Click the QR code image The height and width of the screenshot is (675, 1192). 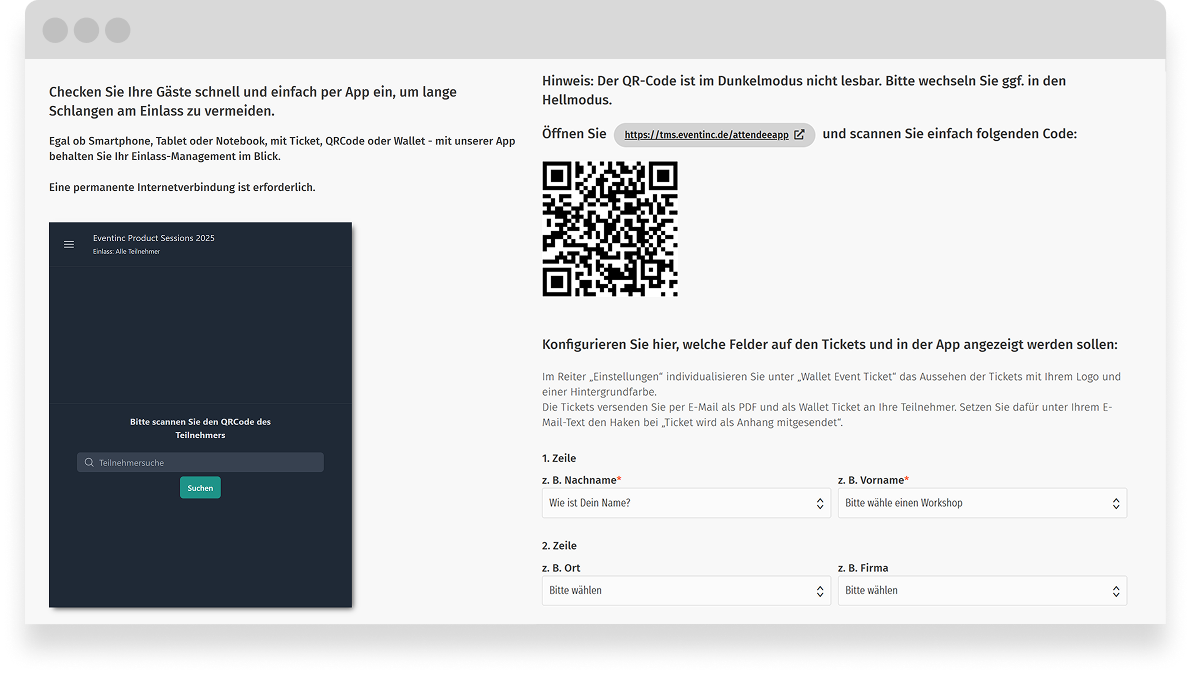click(610, 229)
